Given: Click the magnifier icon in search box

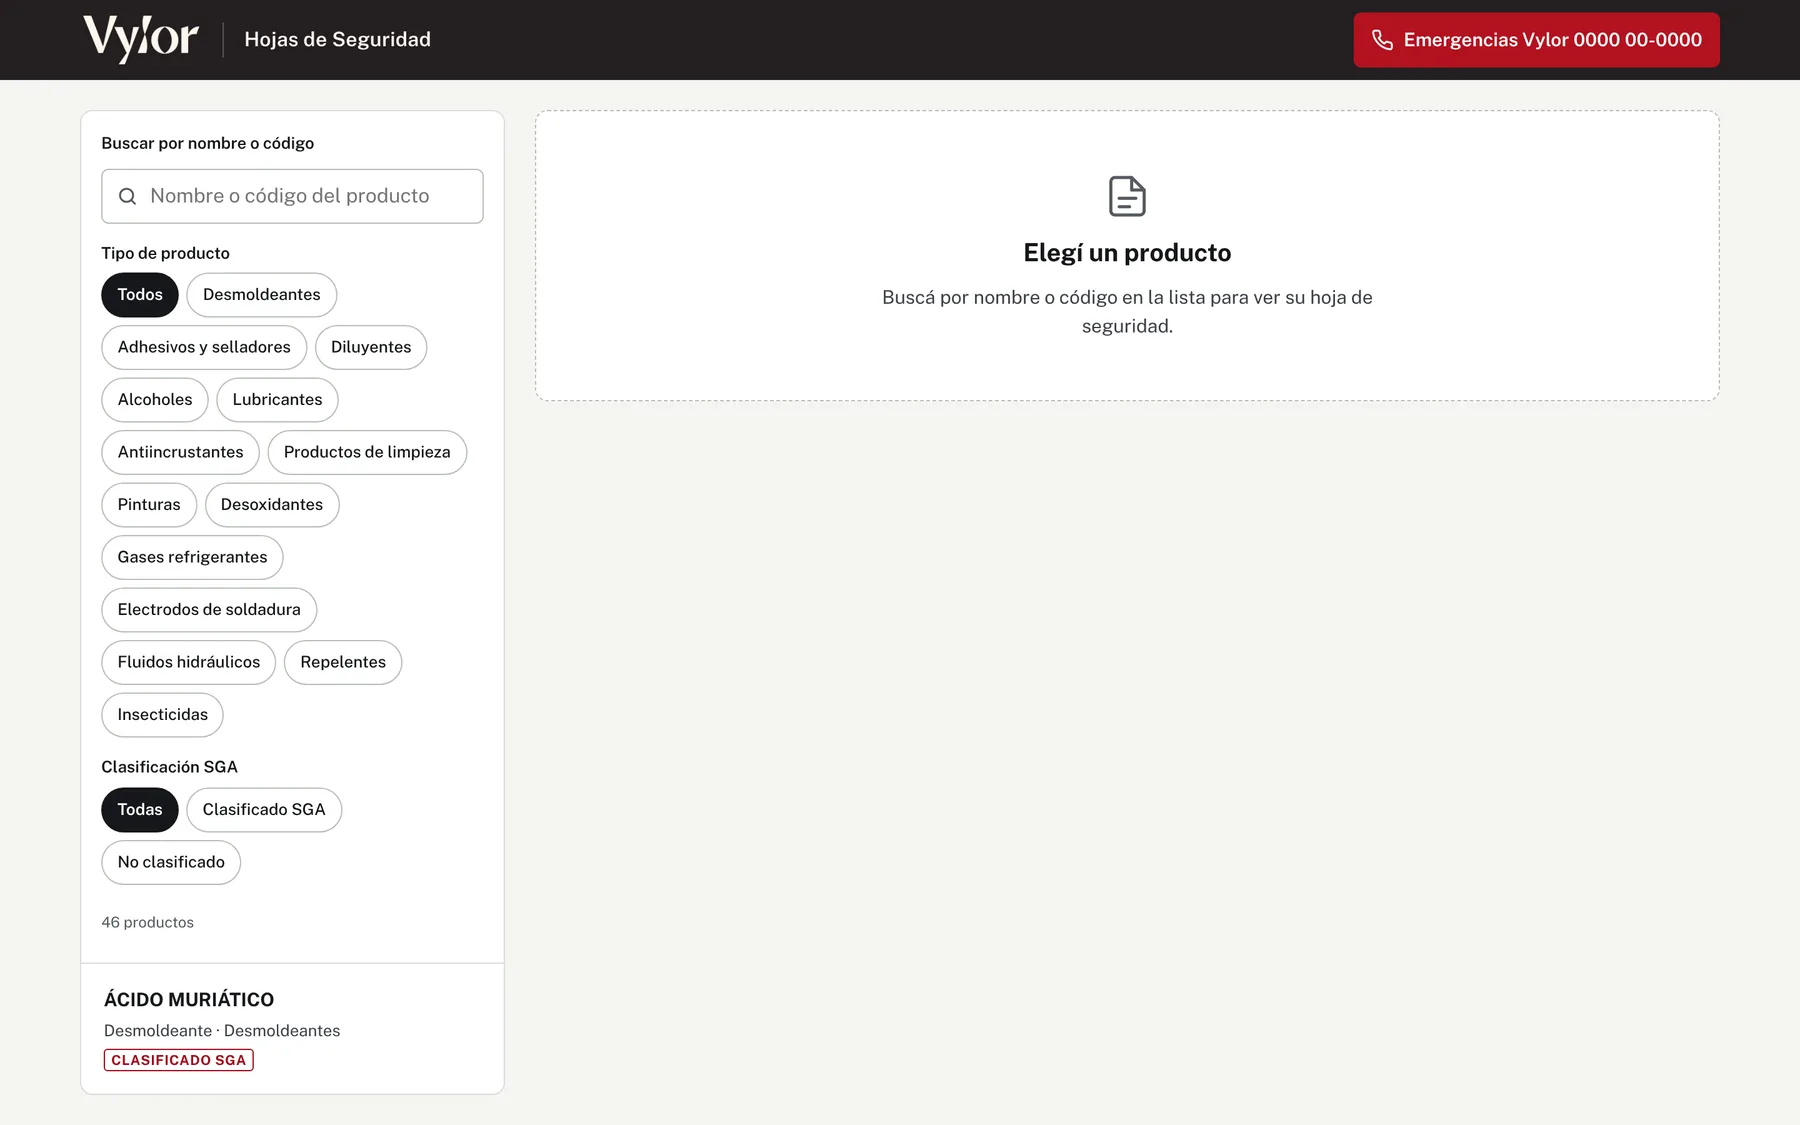Looking at the screenshot, I should click(127, 196).
